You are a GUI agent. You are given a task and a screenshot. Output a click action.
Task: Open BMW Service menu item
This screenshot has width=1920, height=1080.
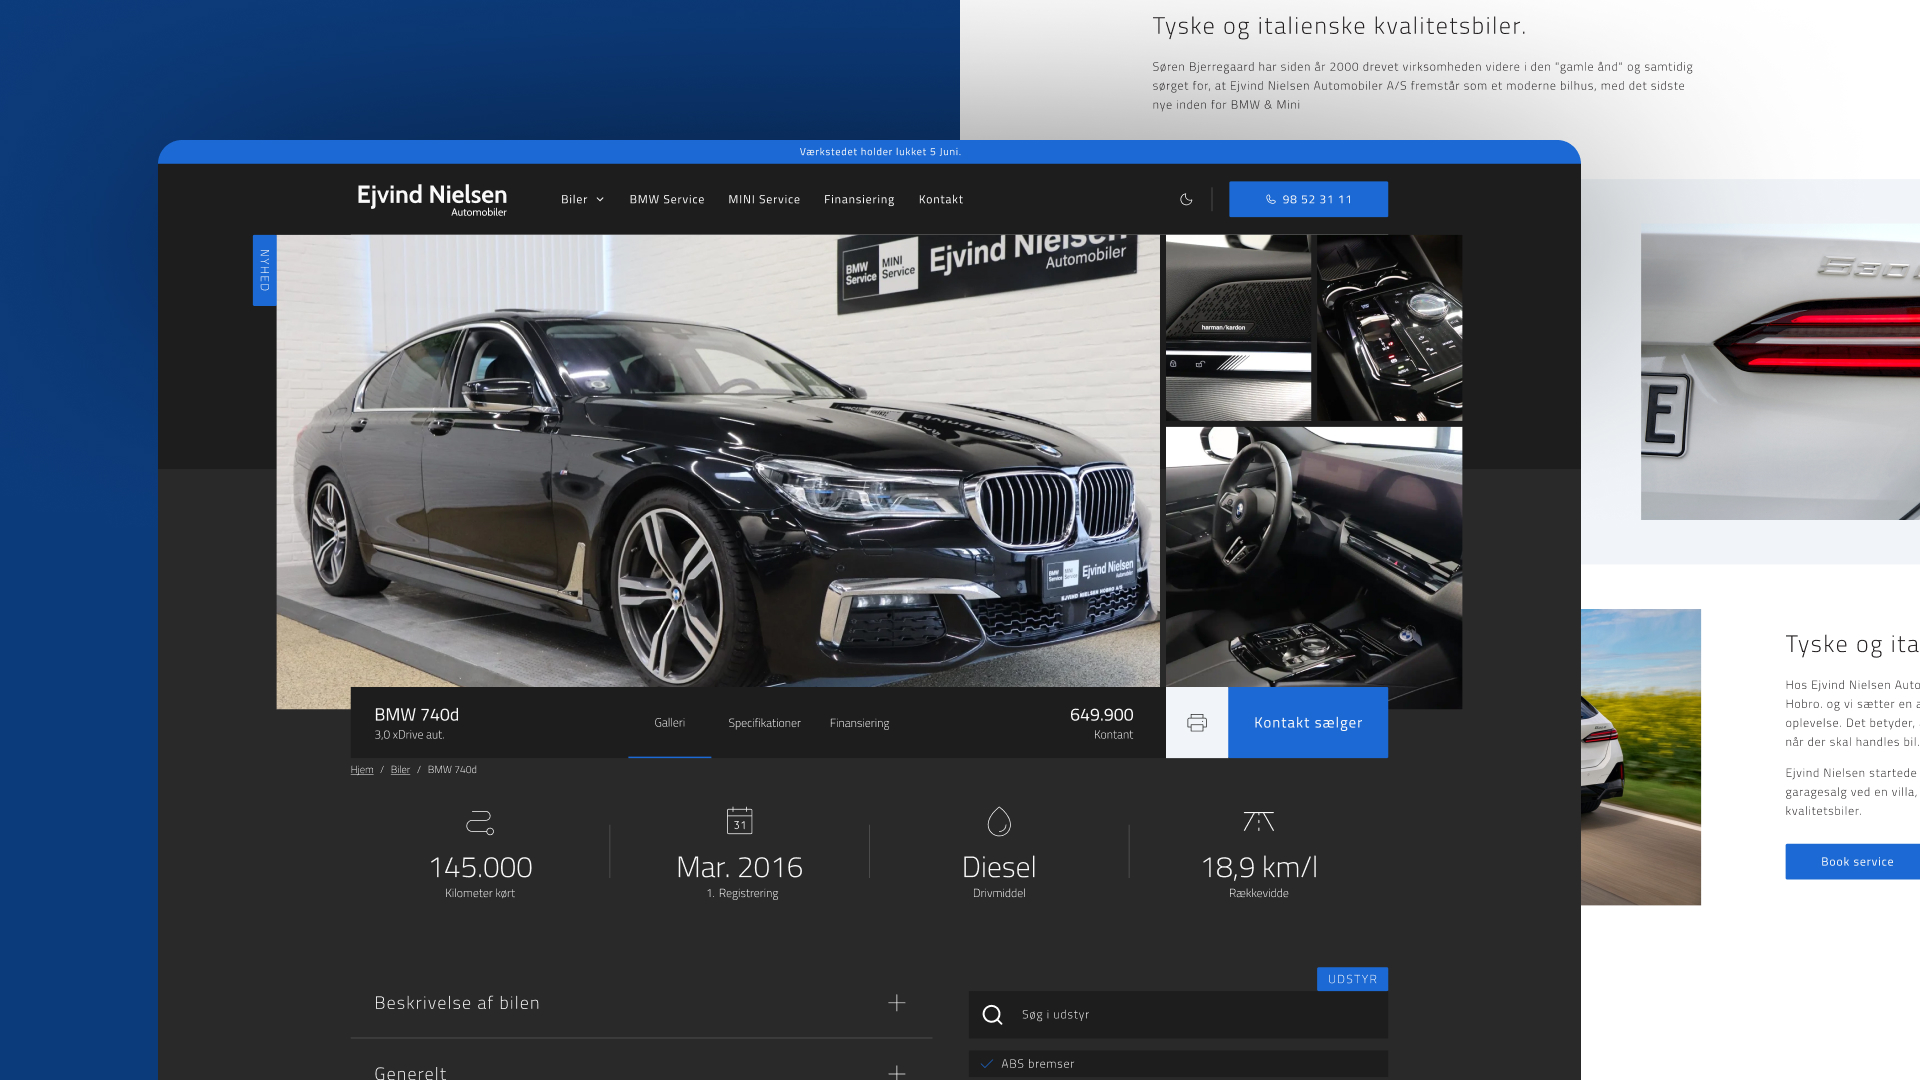point(667,199)
